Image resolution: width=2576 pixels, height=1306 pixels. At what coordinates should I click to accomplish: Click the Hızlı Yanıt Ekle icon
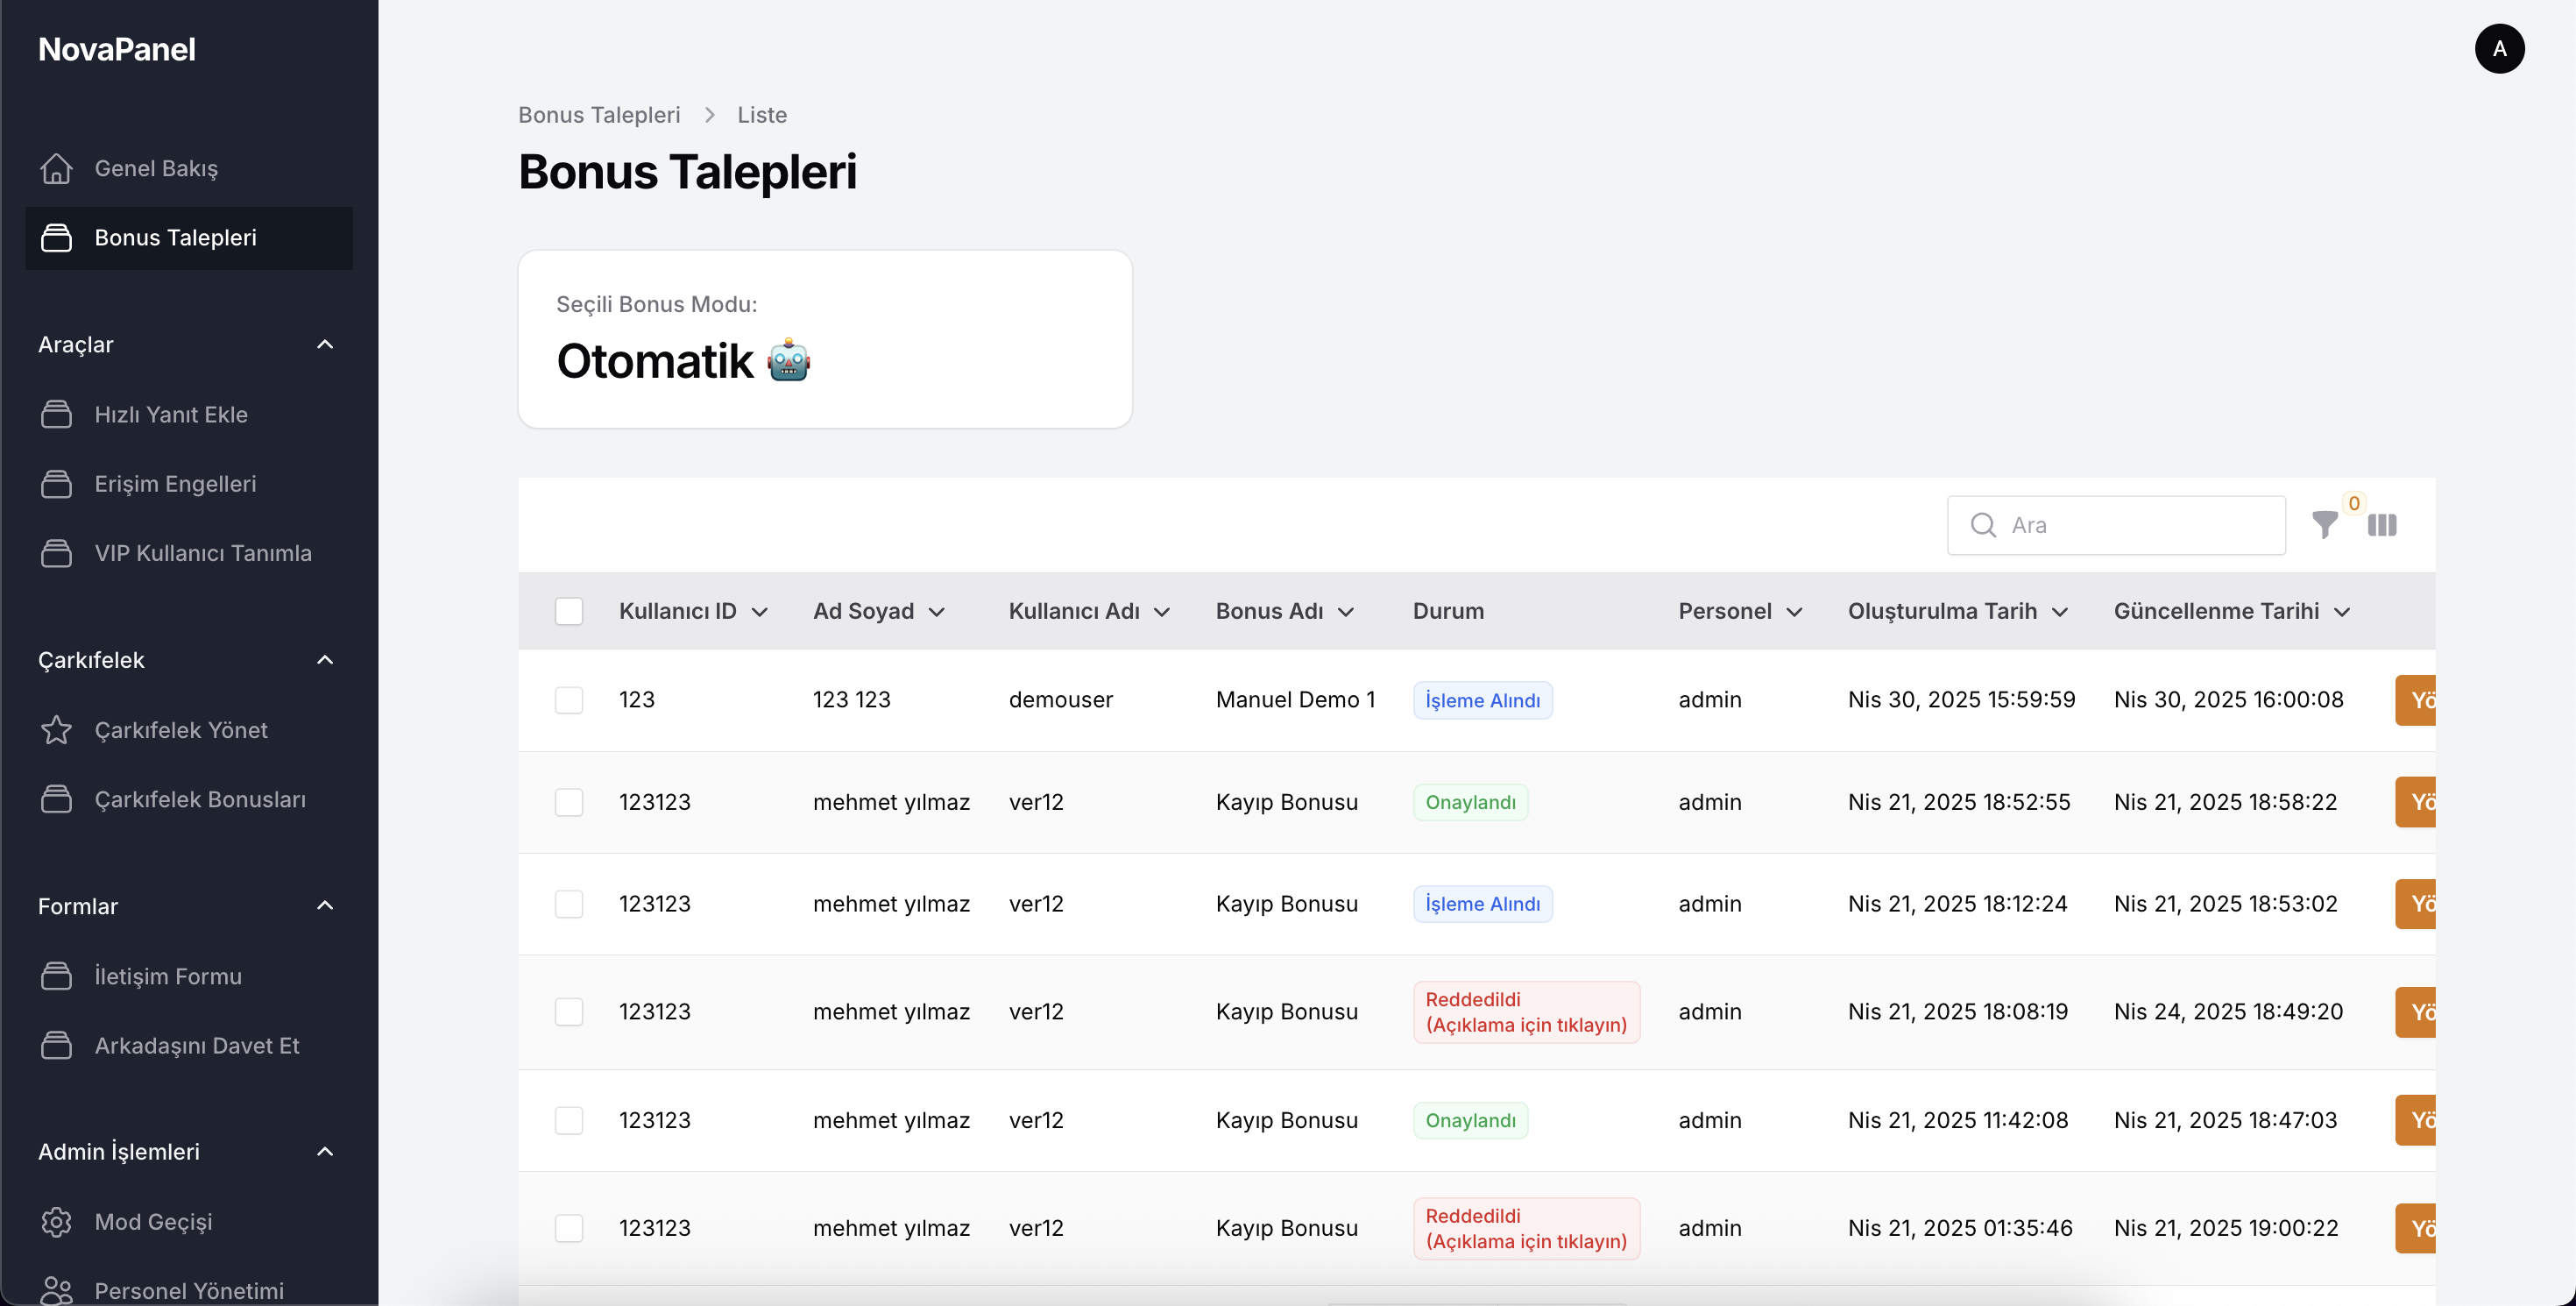click(56, 414)
